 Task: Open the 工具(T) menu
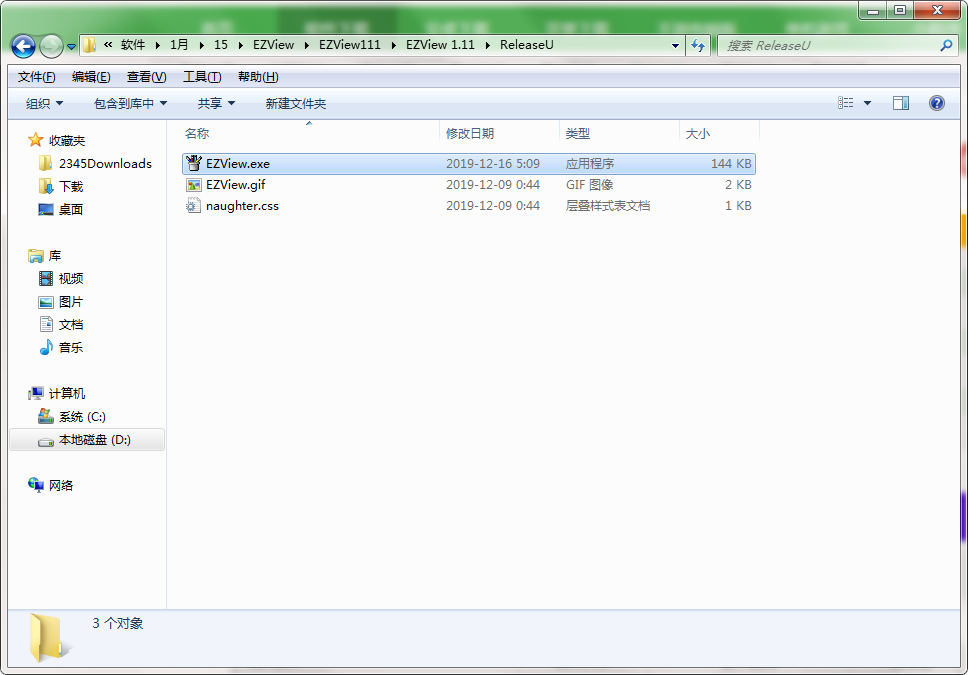(x=202, y=77)
